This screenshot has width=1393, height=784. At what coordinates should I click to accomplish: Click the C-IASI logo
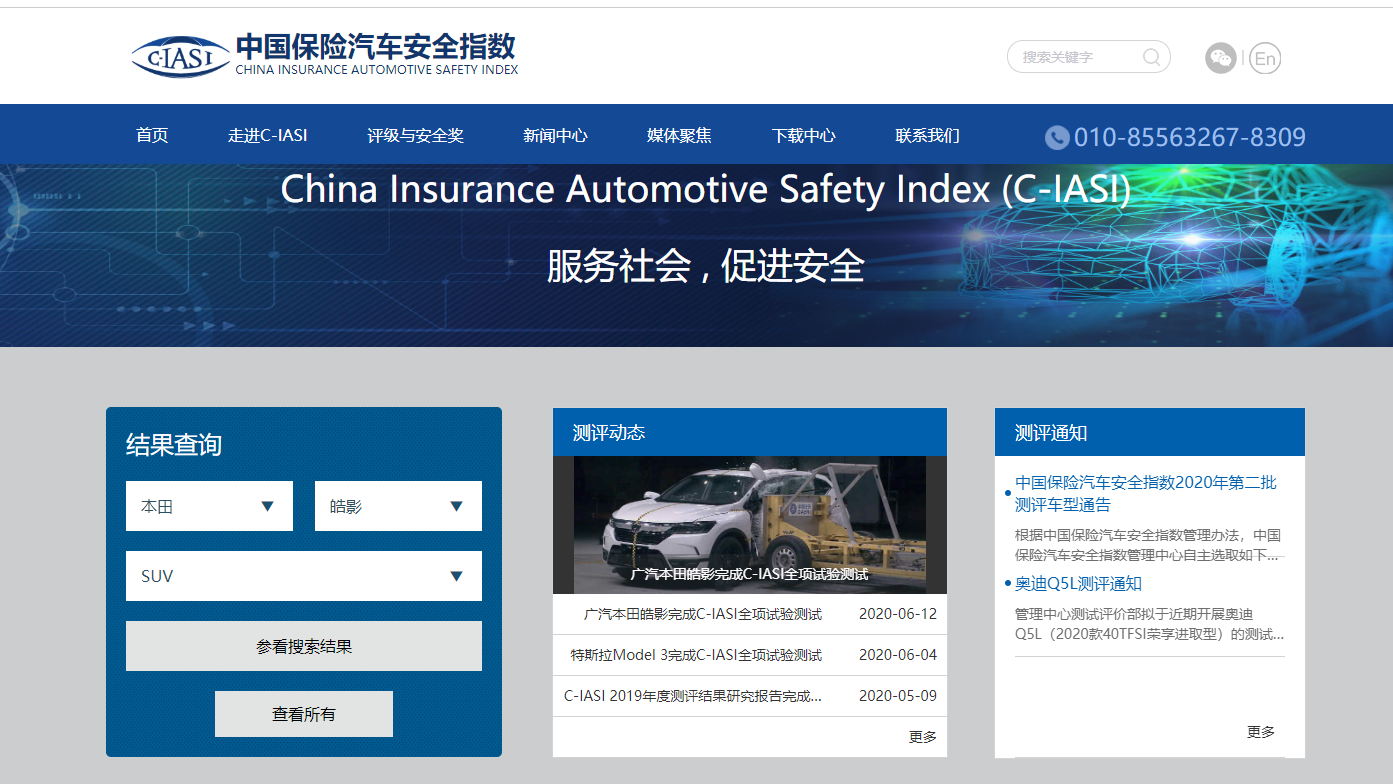[x=180, y=57]
